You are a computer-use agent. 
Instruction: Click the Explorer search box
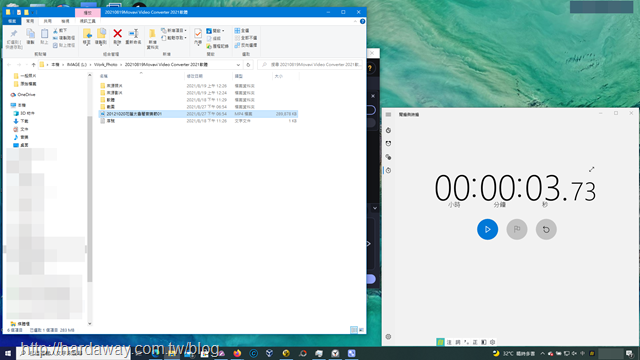click(310, 64)
